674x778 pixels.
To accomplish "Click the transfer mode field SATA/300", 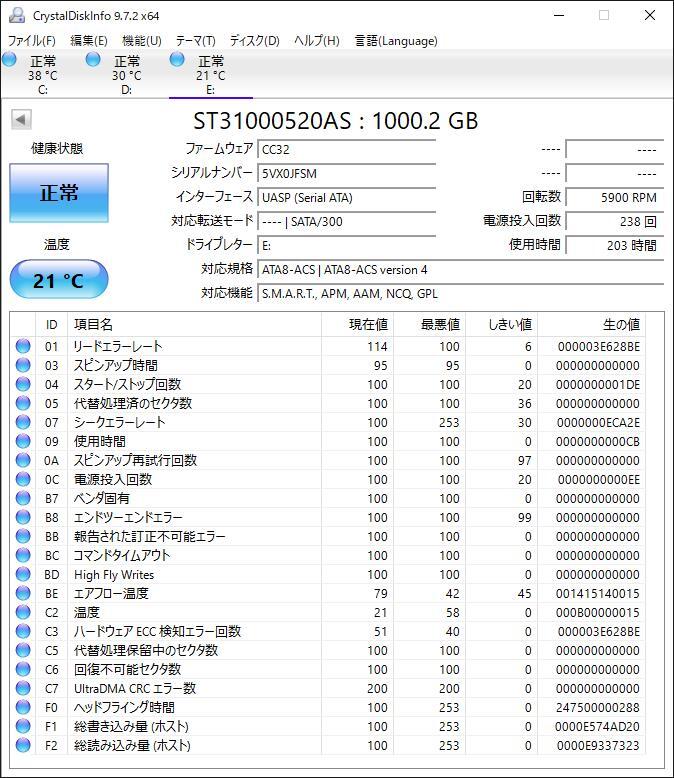I will 346,221.
